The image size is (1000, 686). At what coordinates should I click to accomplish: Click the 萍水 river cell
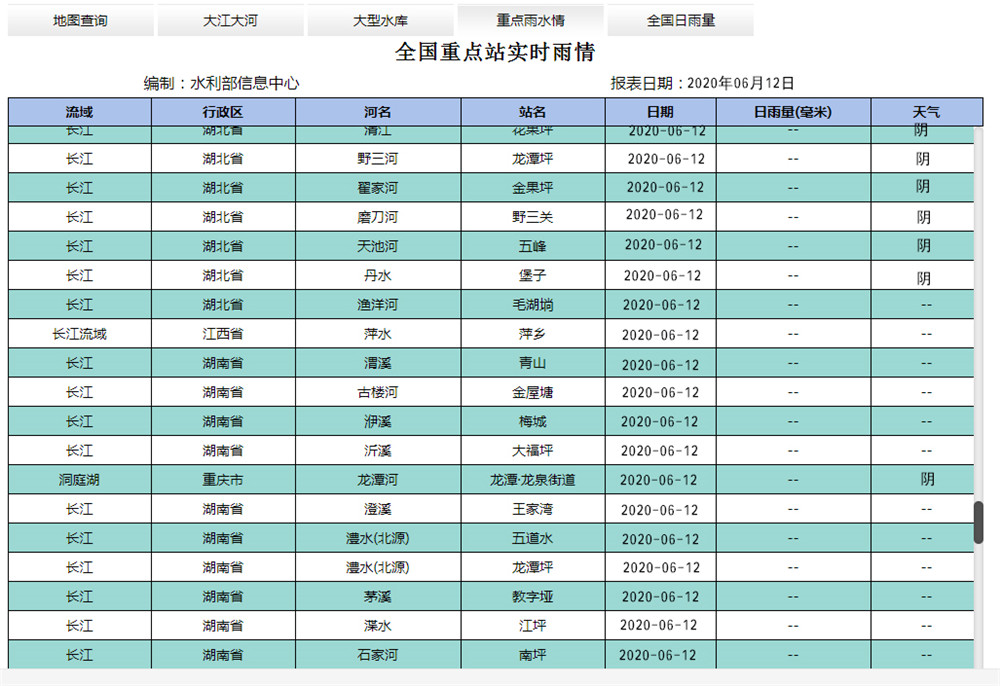point(378,334)
